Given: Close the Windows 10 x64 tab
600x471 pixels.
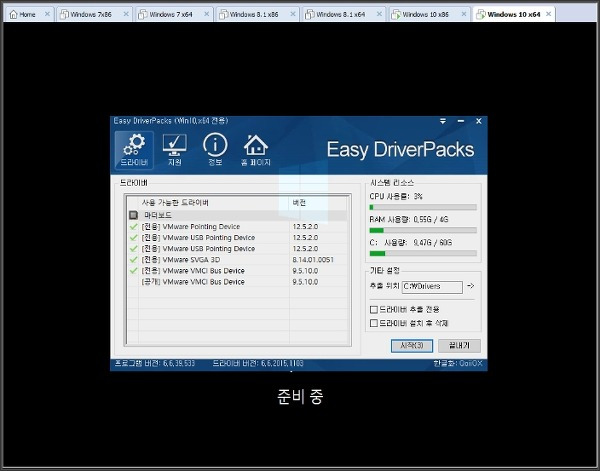Looking at the screenshot, I should (x=548, y=14).
